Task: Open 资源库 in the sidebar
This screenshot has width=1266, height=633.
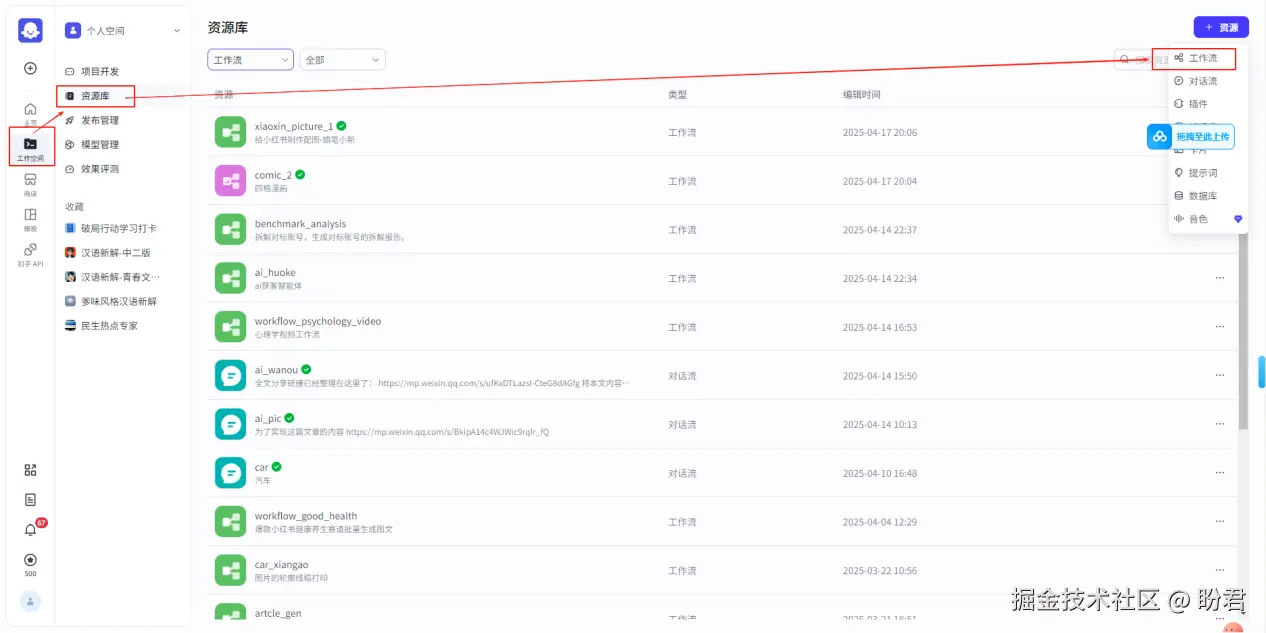Action: pos(123,96)
